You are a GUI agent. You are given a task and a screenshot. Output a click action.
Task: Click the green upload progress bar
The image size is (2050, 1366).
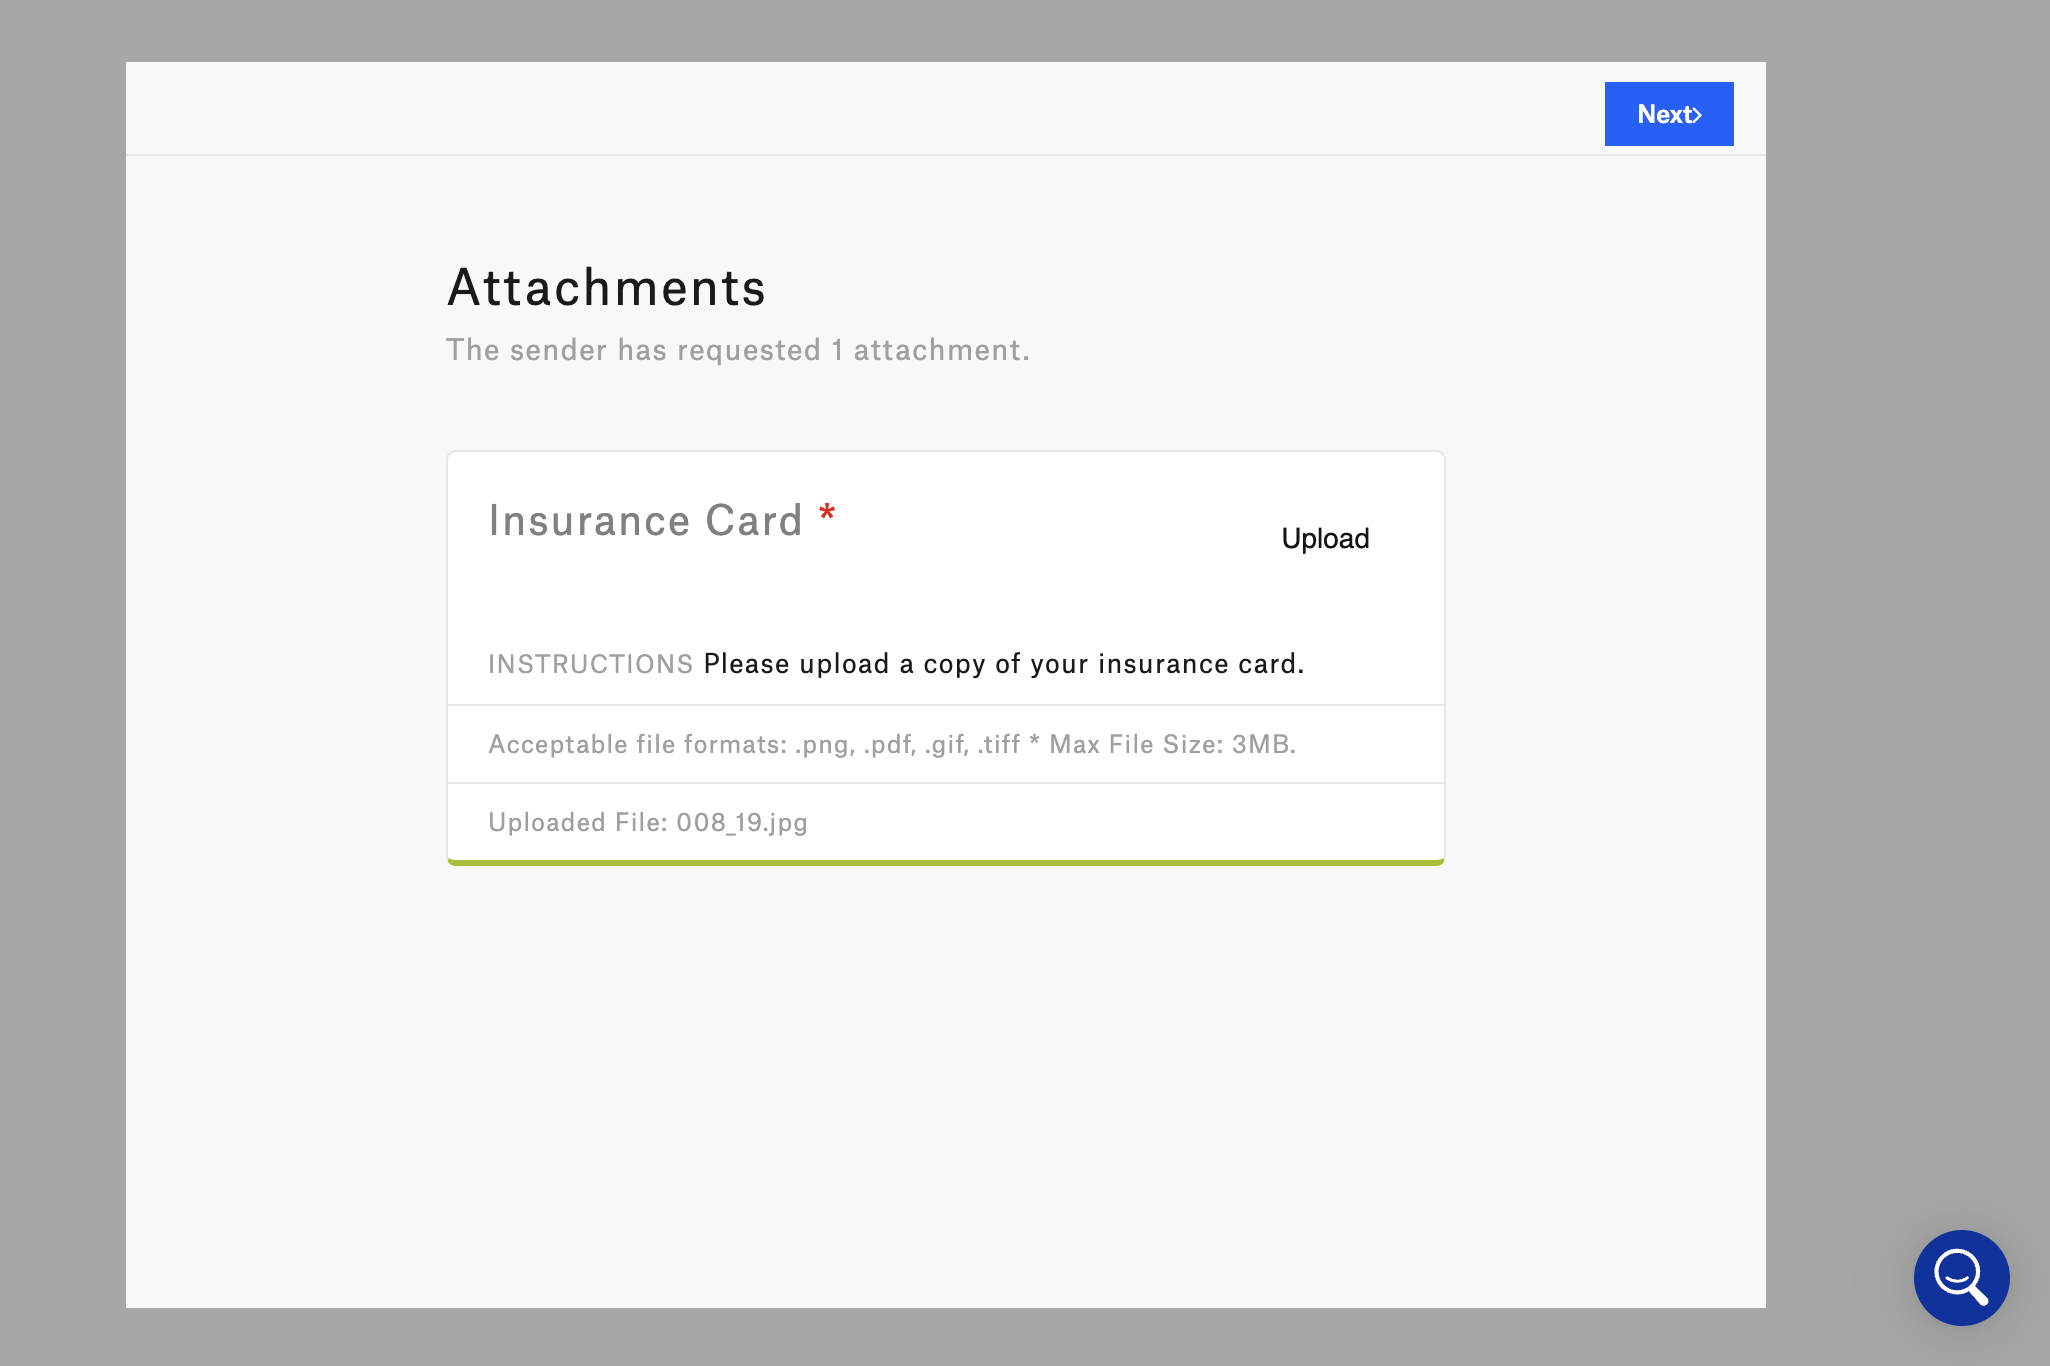[x=946, y=862]
